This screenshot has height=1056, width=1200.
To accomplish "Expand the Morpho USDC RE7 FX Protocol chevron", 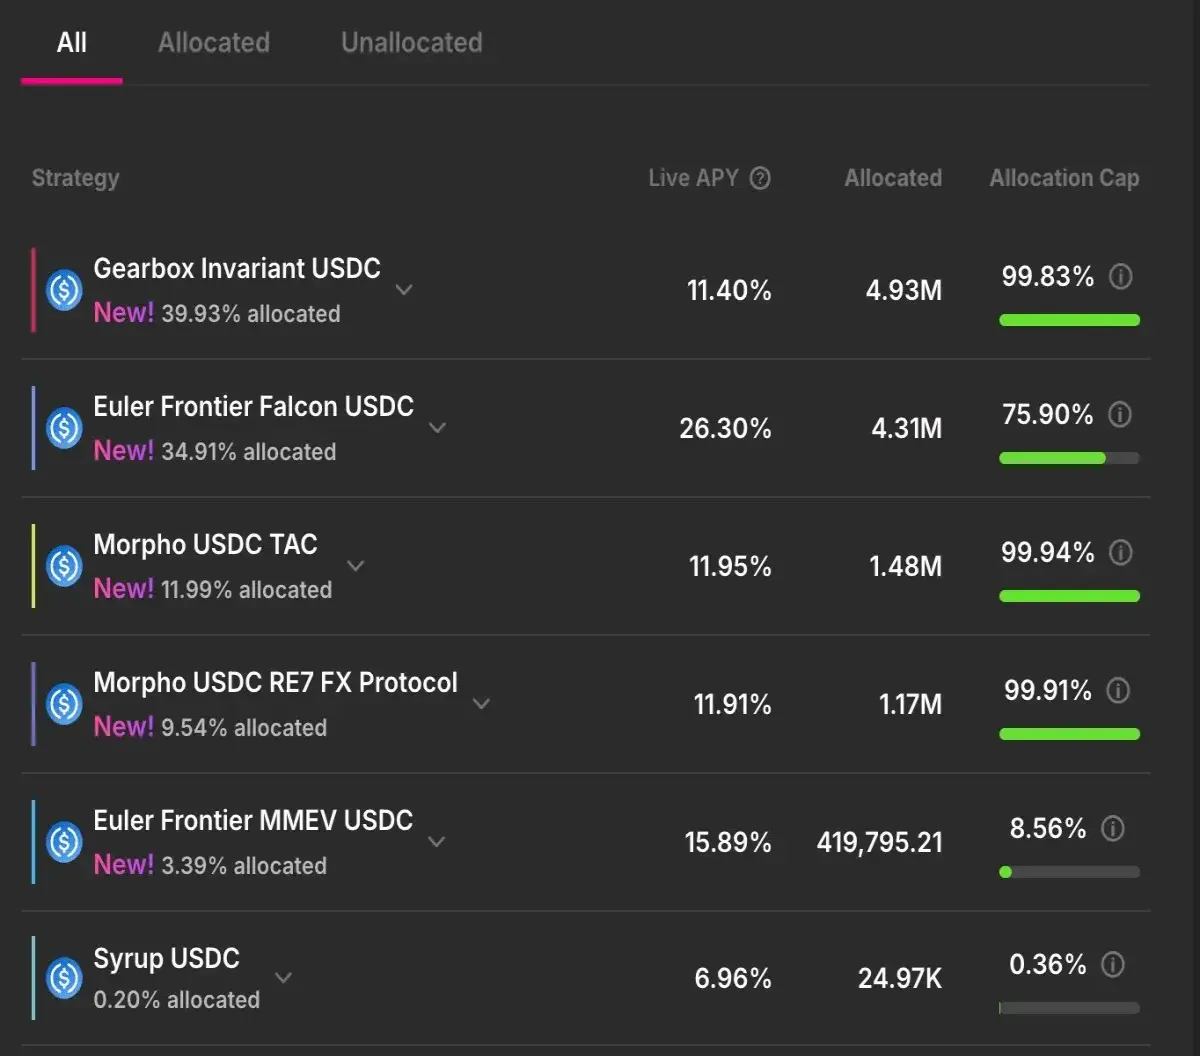I will point(481,704).
